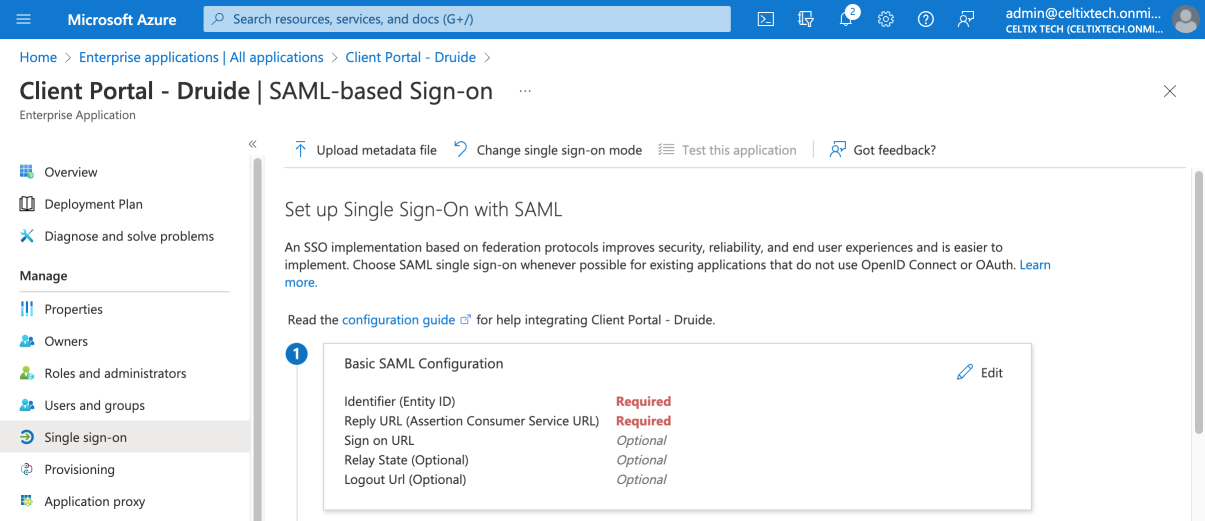Edit the Basic SAML Configuration
Viewport: 1205px width, 521px height.
(980, 373)
